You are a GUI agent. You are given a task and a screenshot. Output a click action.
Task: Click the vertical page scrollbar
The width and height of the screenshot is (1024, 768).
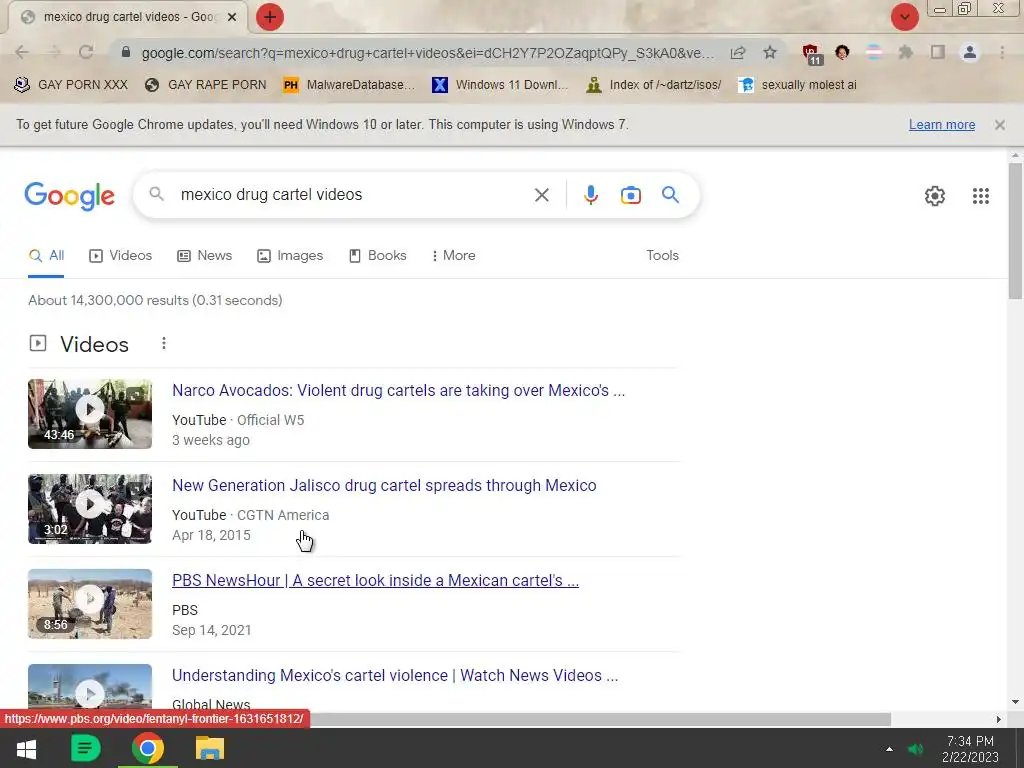pyautogui.click(x=1015, y=232)
